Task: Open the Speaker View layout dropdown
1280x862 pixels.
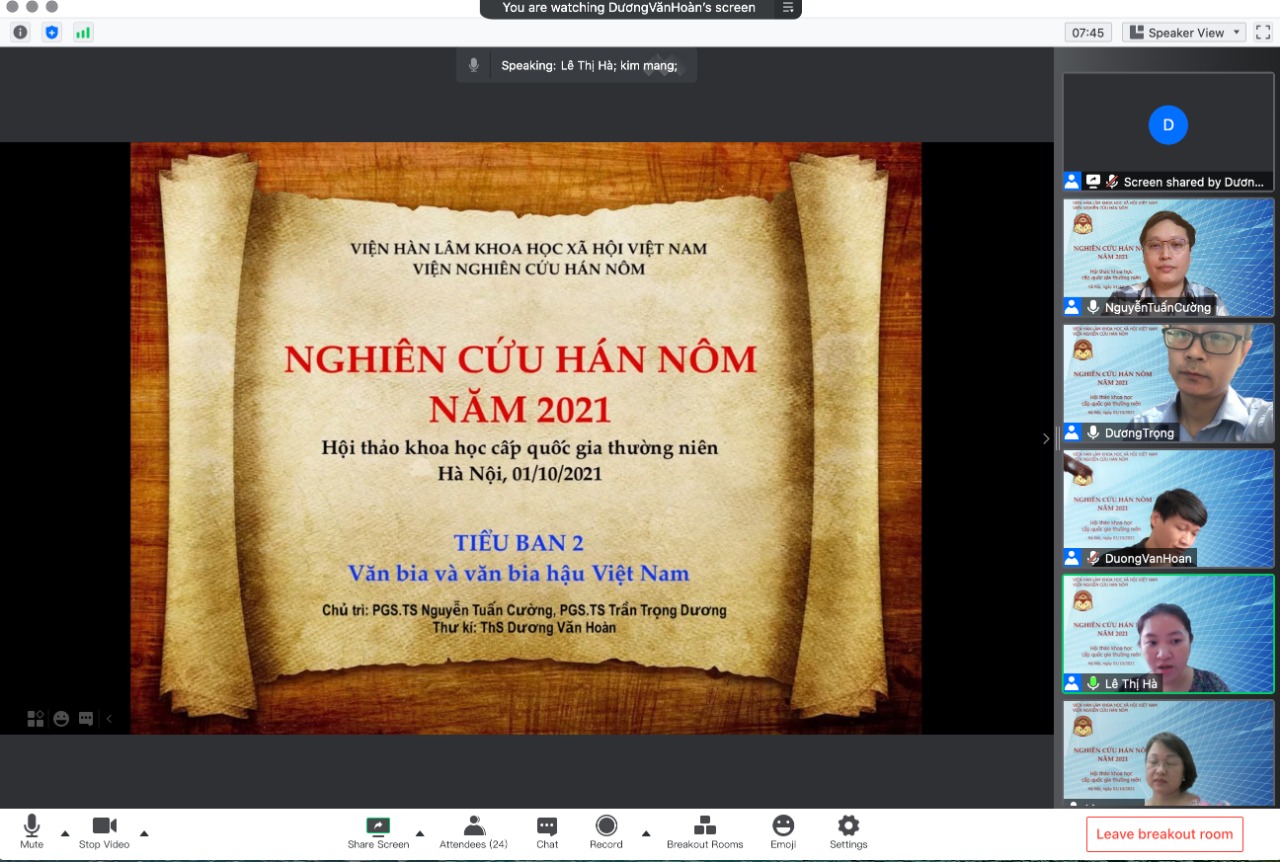Action: point(1184,33)
